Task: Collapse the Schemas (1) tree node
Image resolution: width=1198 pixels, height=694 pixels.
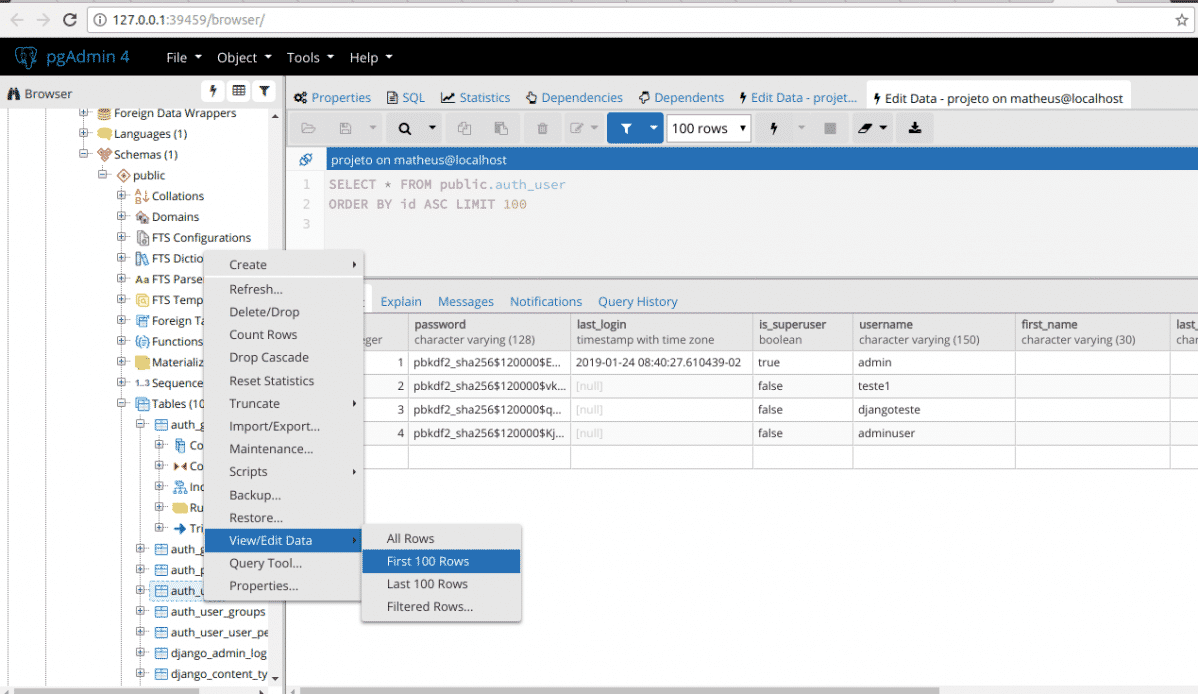Action: 84,155
